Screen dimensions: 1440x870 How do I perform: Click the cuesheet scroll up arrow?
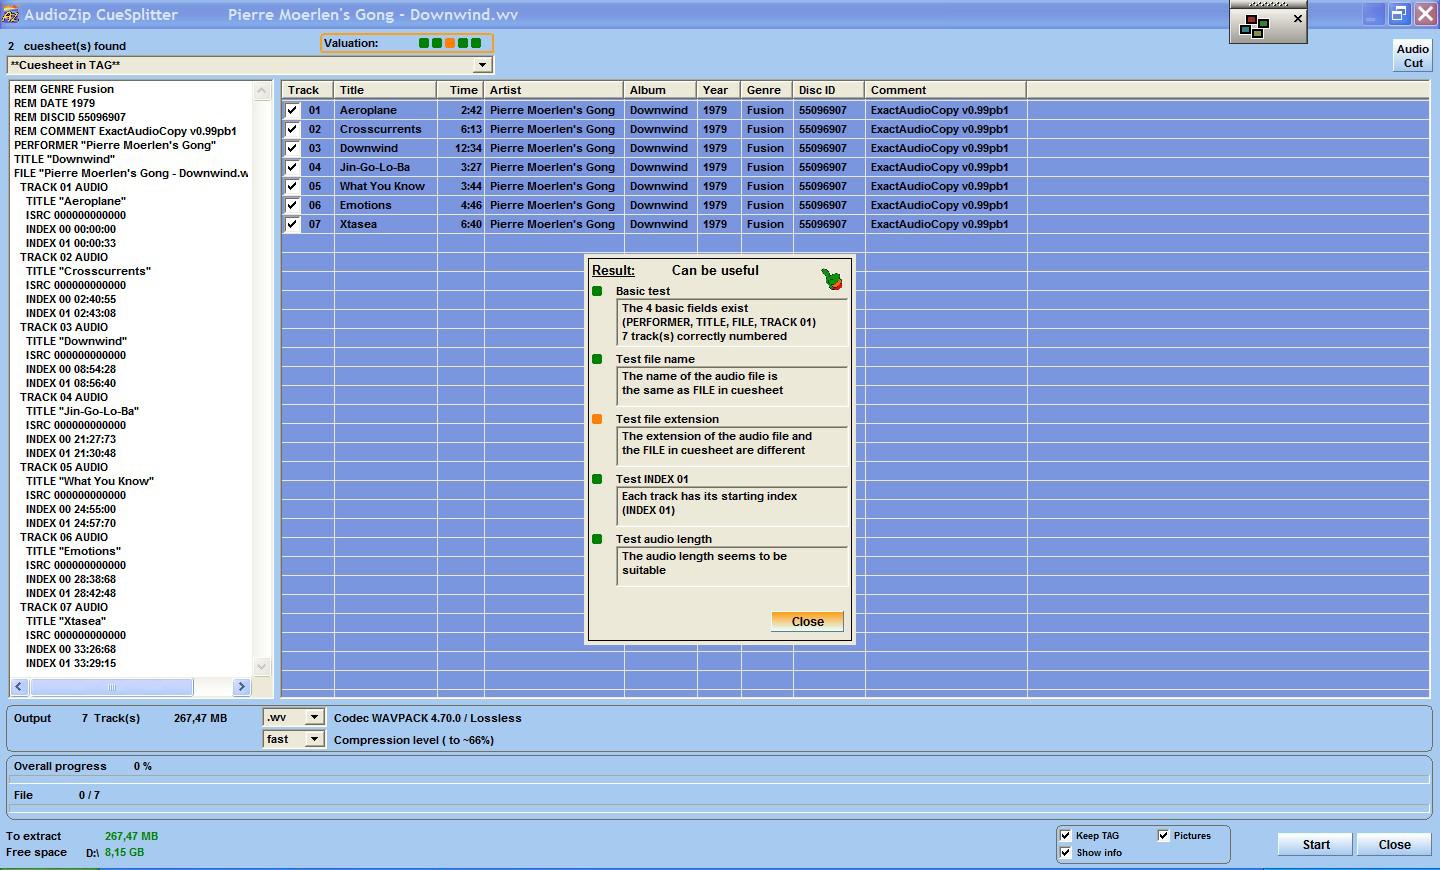[x=262, y=91]
